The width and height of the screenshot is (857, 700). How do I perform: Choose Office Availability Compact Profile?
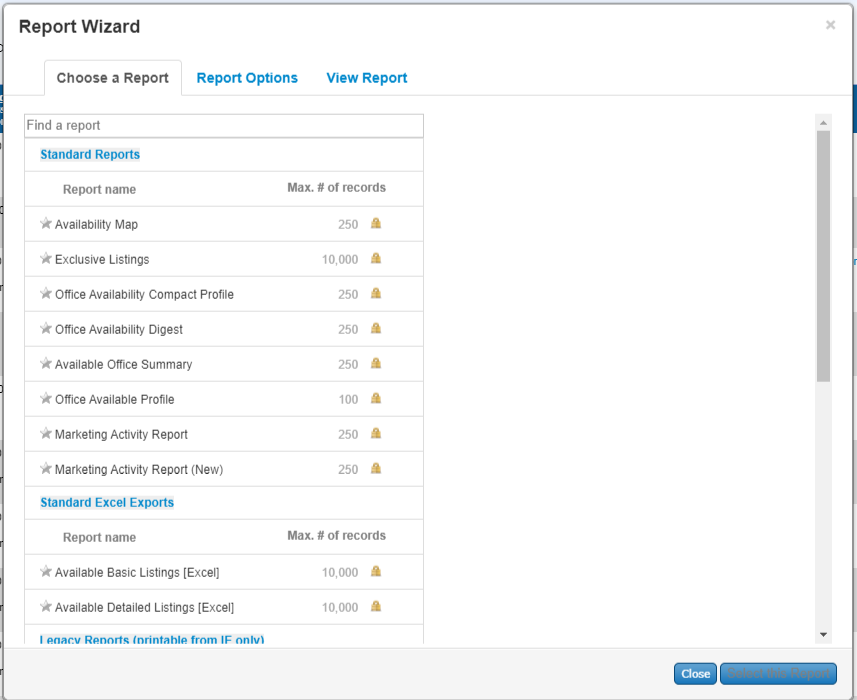click(x=144, y=295)
